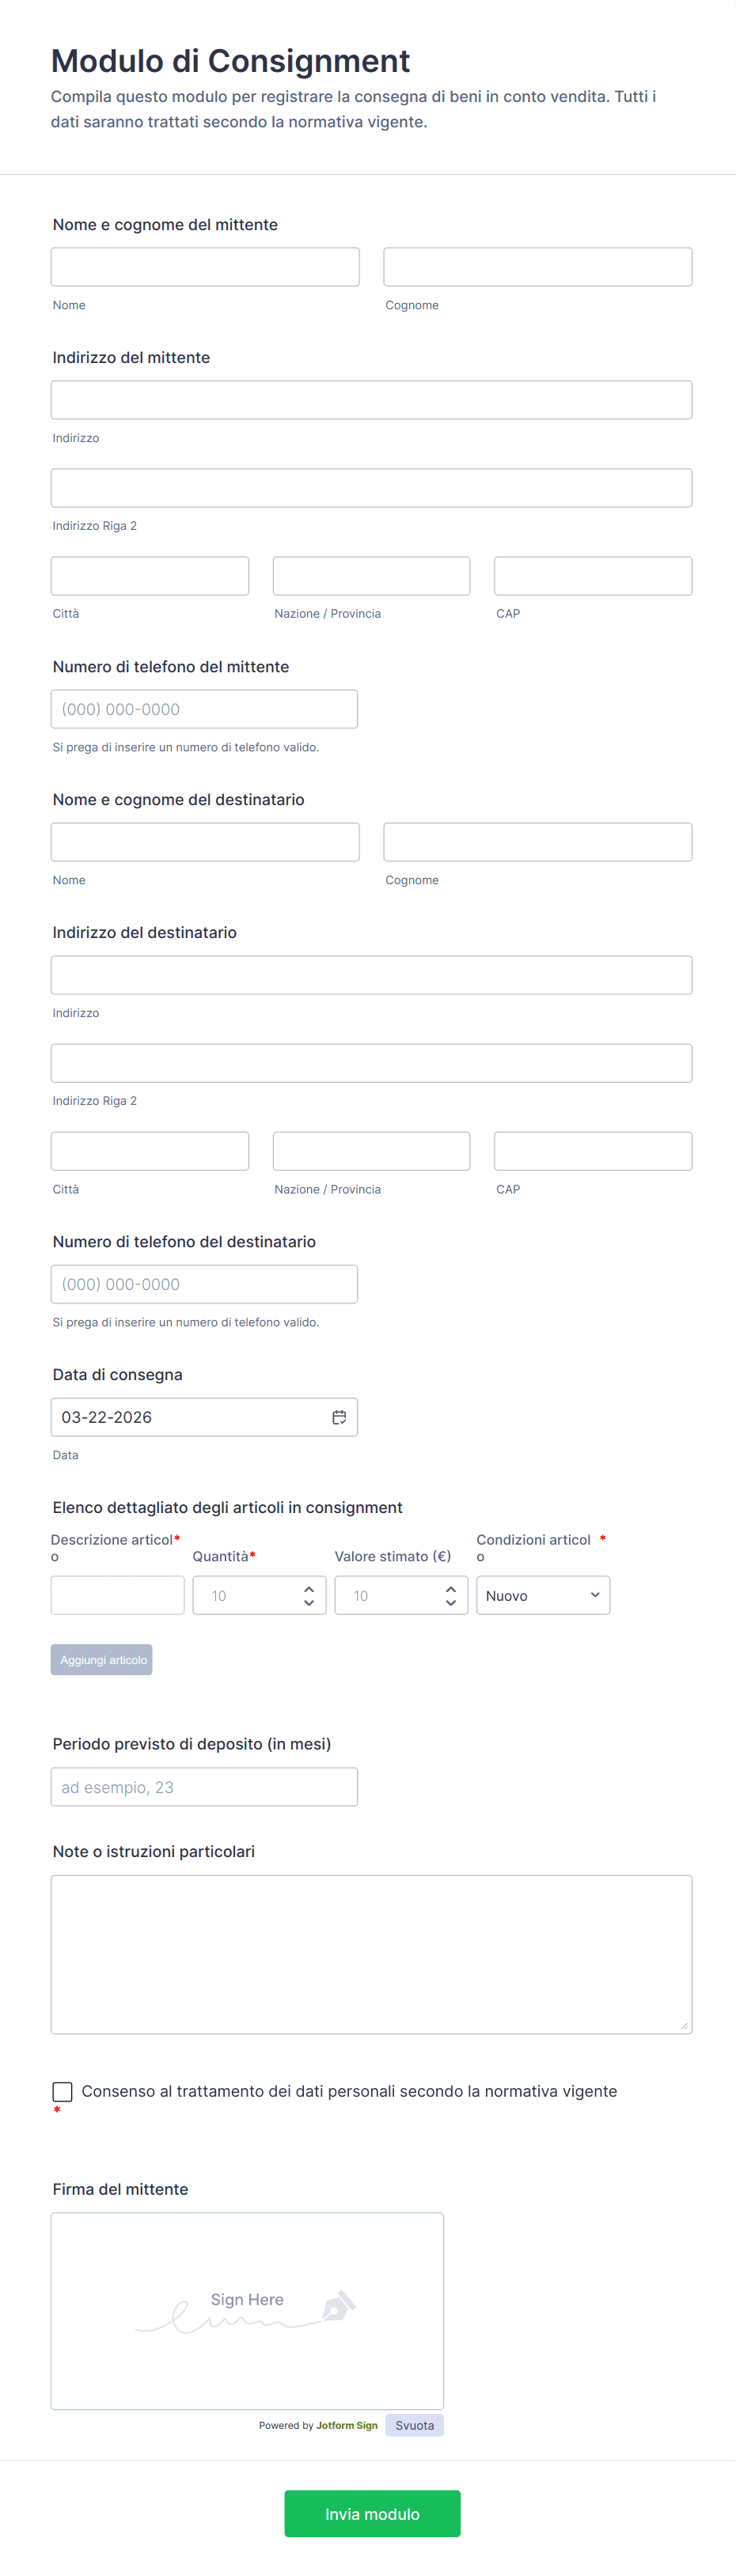The image size is (736, 2576).
Task: Focus the sender Cognome field
Action: coord(538,267)
